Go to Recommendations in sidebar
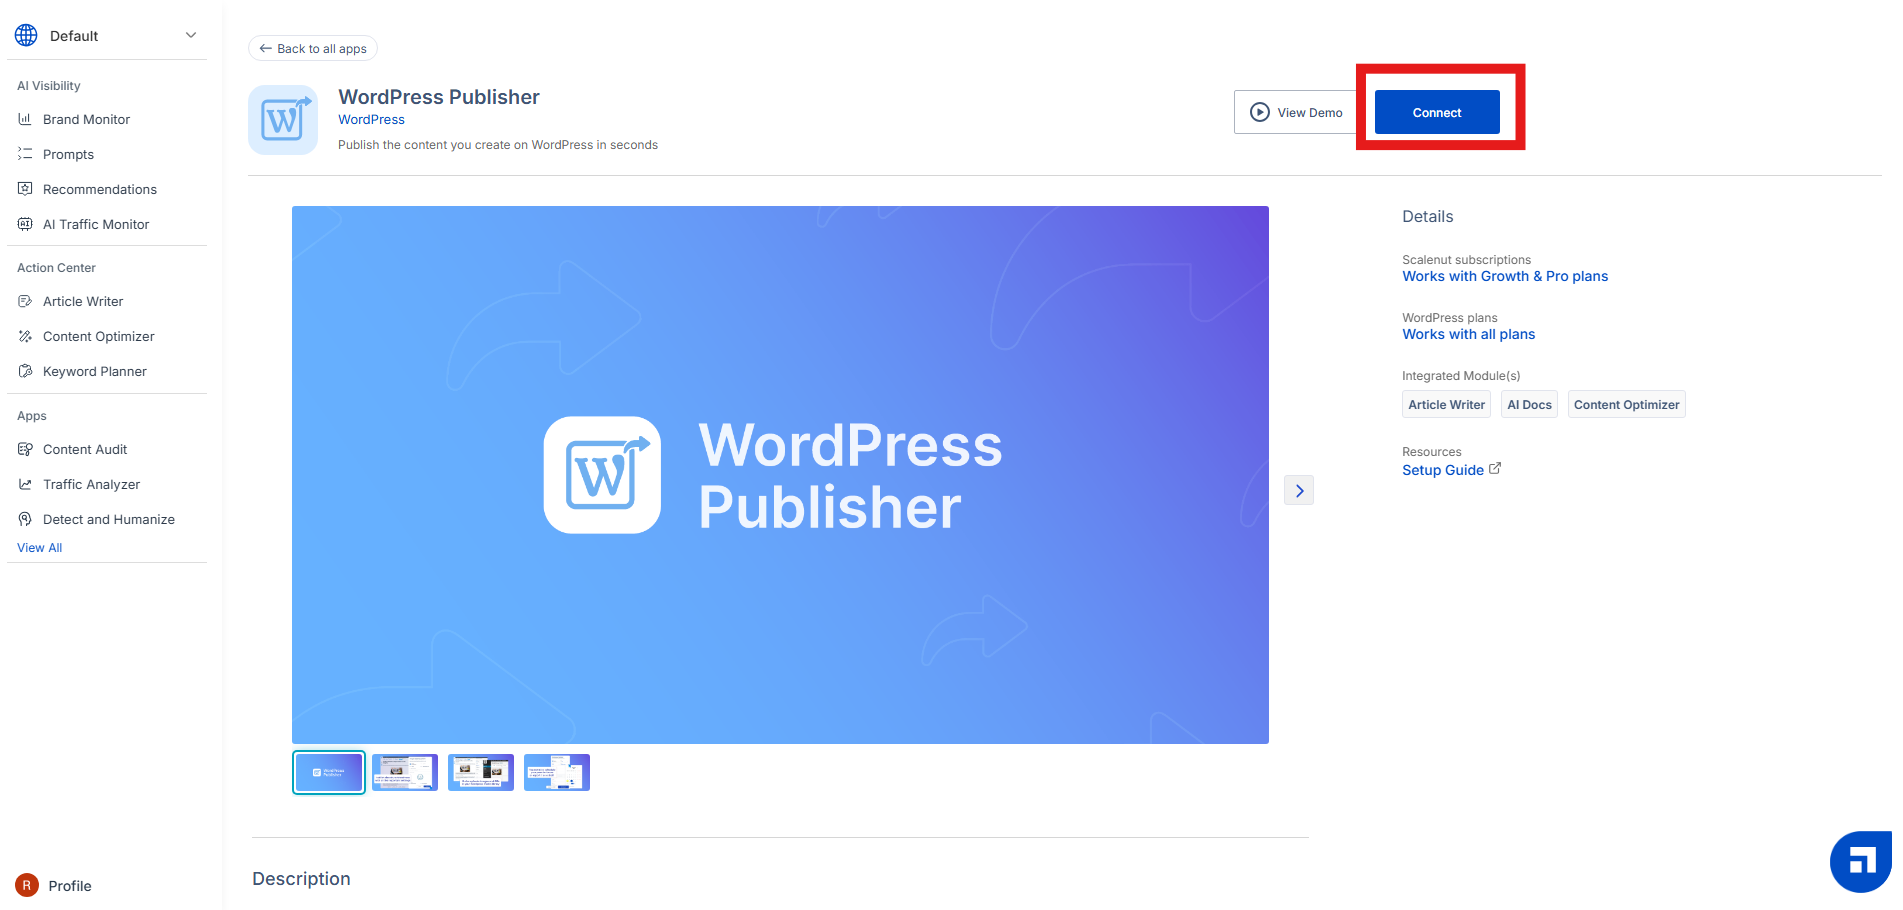Image resolution: width=1903 pixels, height=910 pixels. [x=99, y=189]
